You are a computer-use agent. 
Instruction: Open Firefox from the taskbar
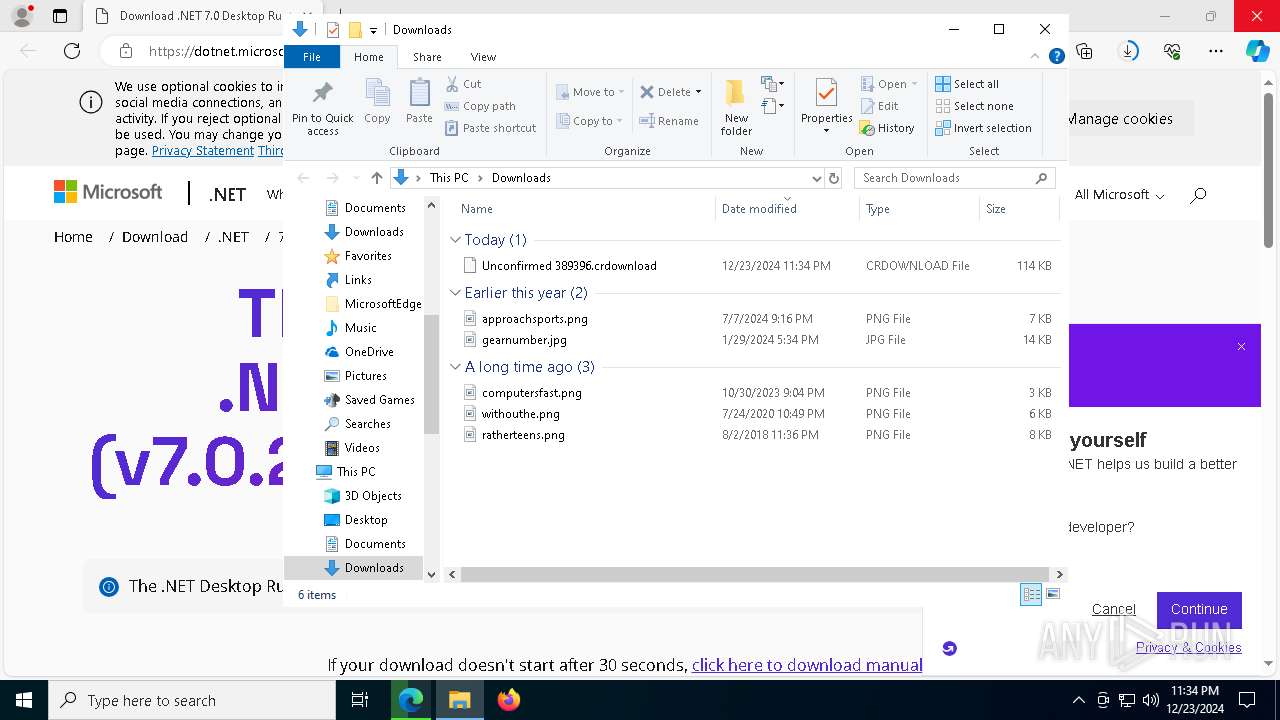[x=509, y=700]
